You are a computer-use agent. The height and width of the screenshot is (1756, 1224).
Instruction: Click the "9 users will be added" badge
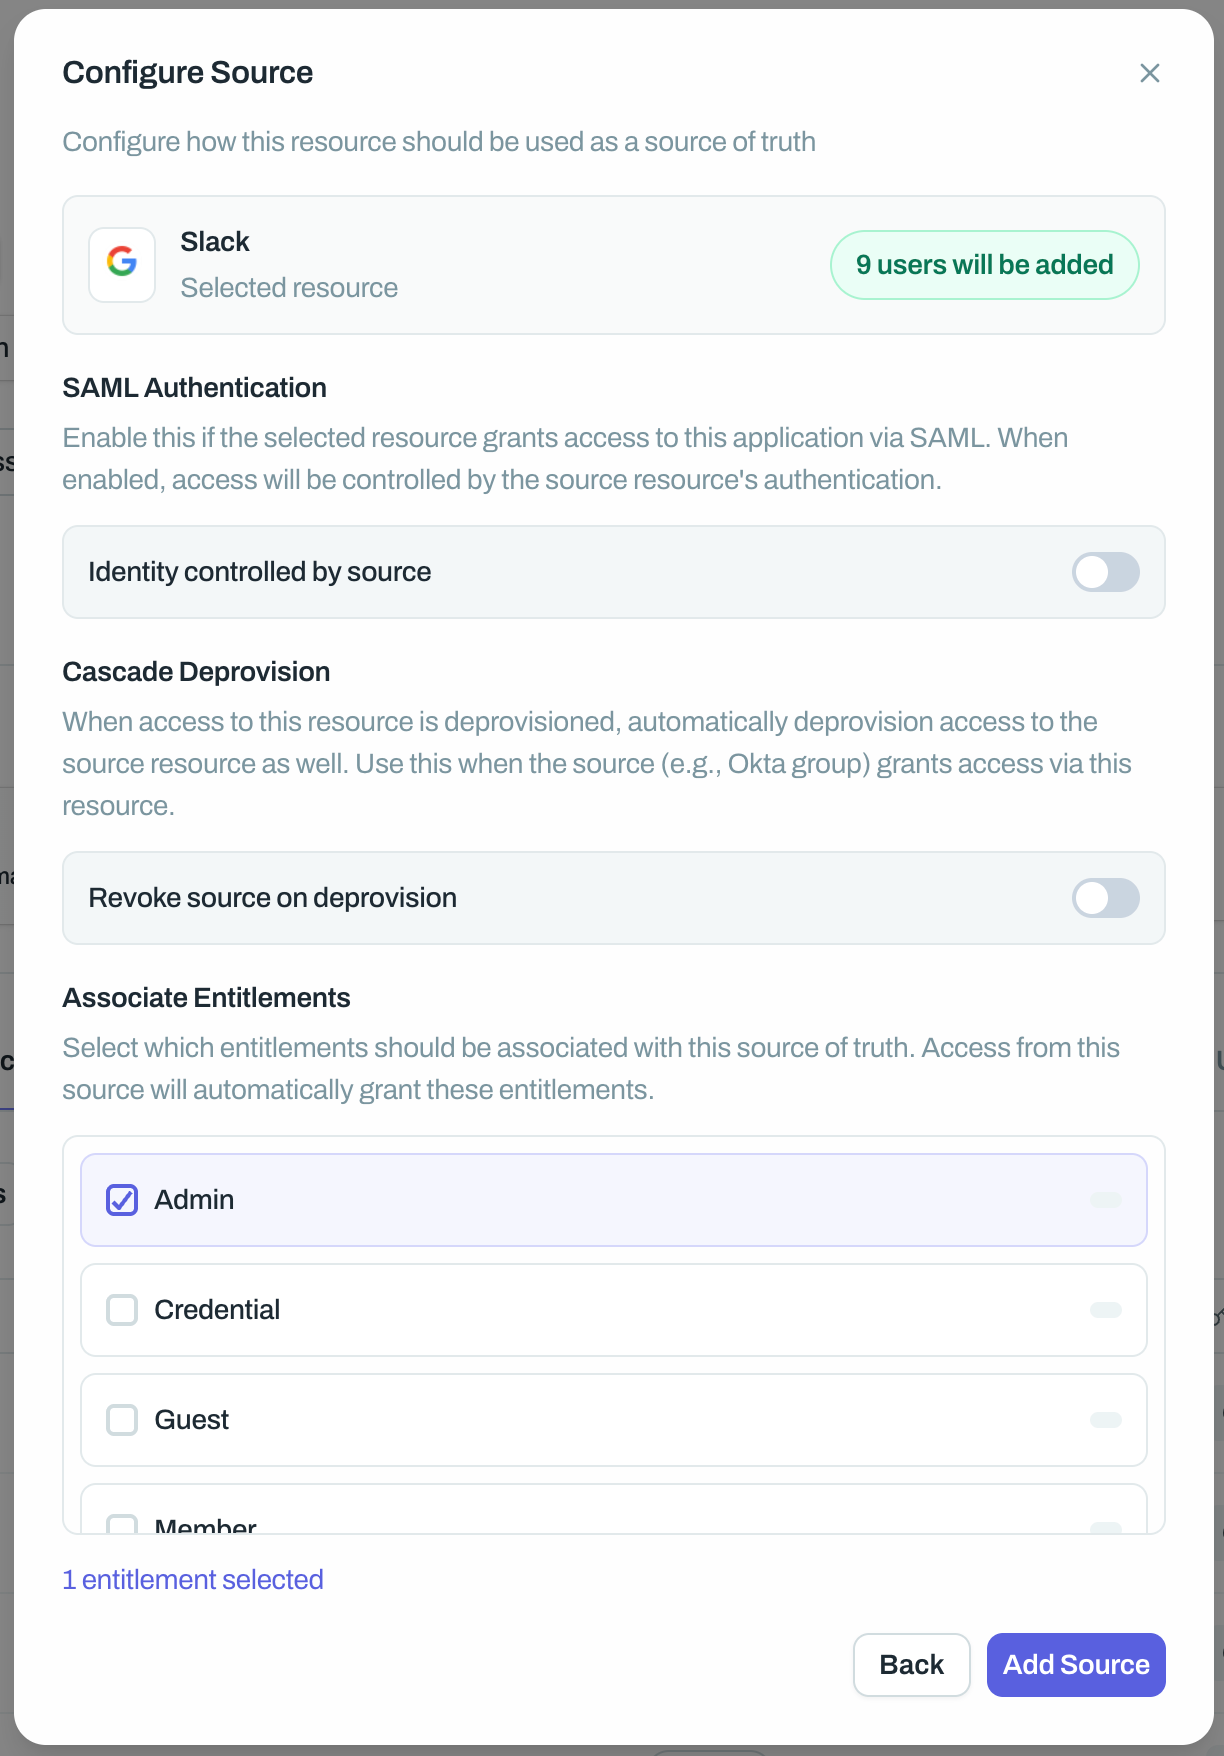pos(984,265)
